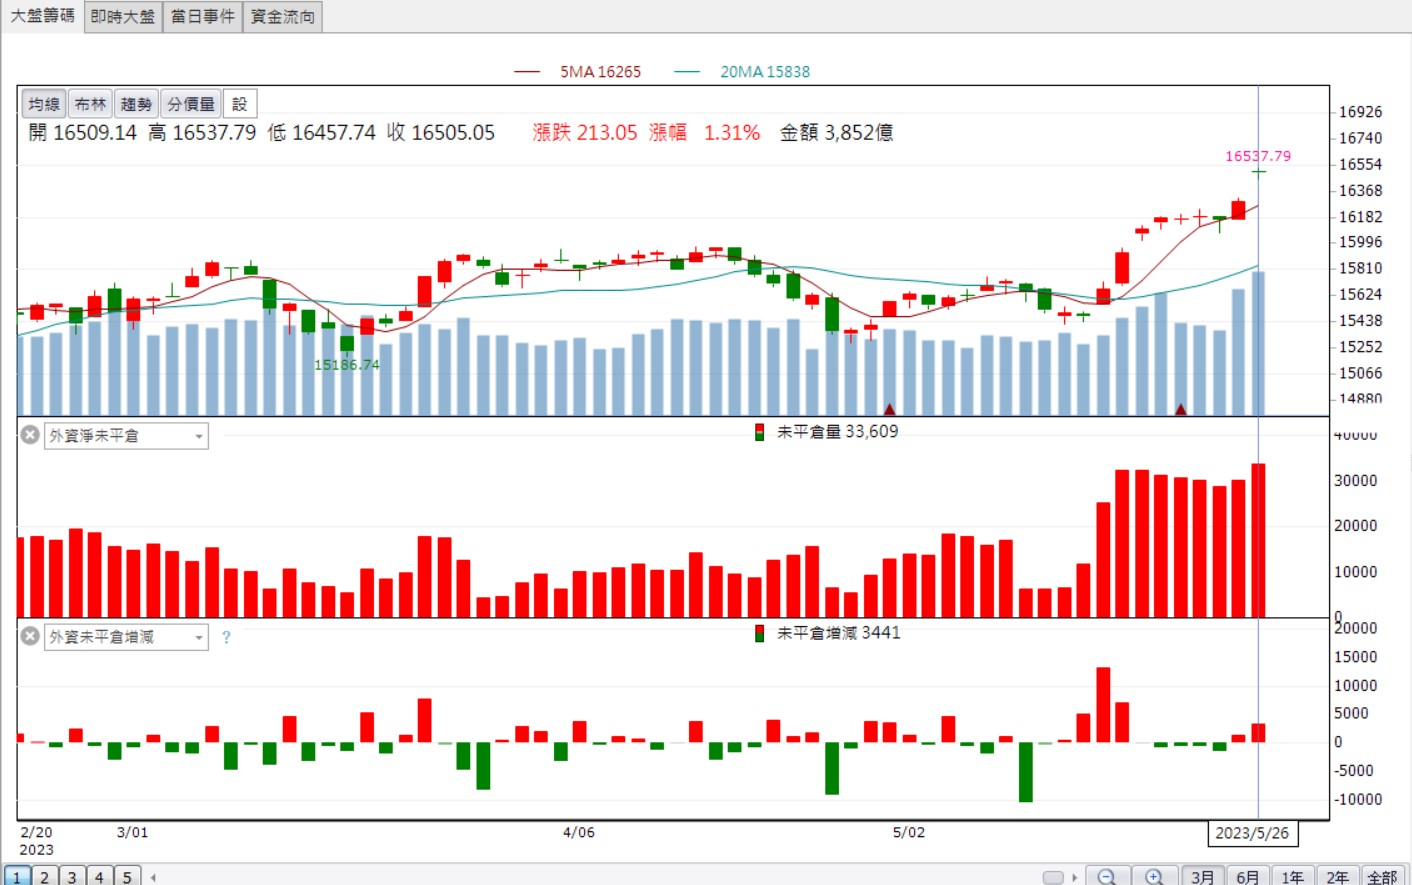
Task: Click the small right arrow before zoom buttons
Action: click(1075, 877)
